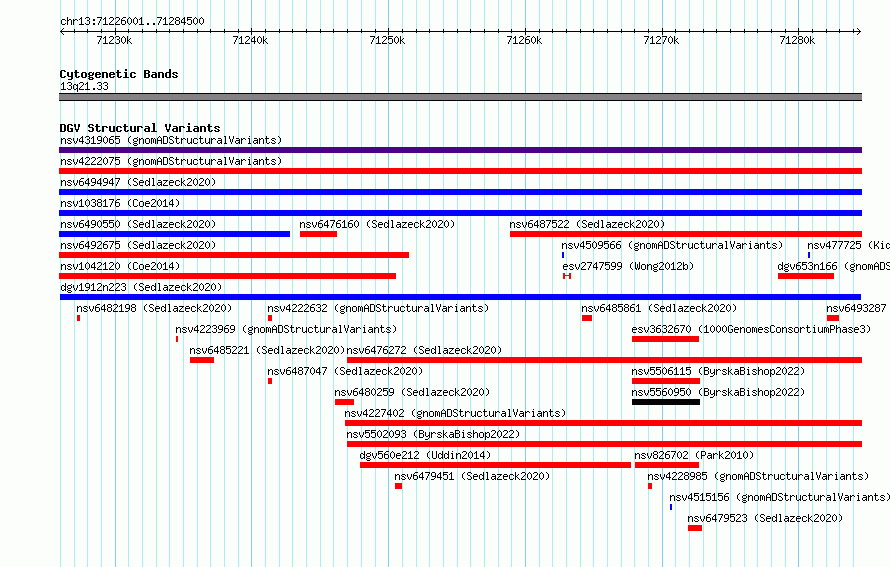Click the nsv6476272 (Sedlazeck2020) label
Screen dimensions: 890x567
tap(425, 350)
